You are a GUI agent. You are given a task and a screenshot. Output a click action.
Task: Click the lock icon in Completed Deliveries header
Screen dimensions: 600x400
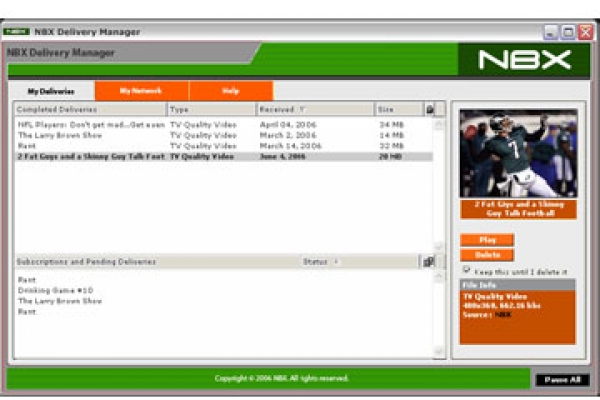coord(430,109)
